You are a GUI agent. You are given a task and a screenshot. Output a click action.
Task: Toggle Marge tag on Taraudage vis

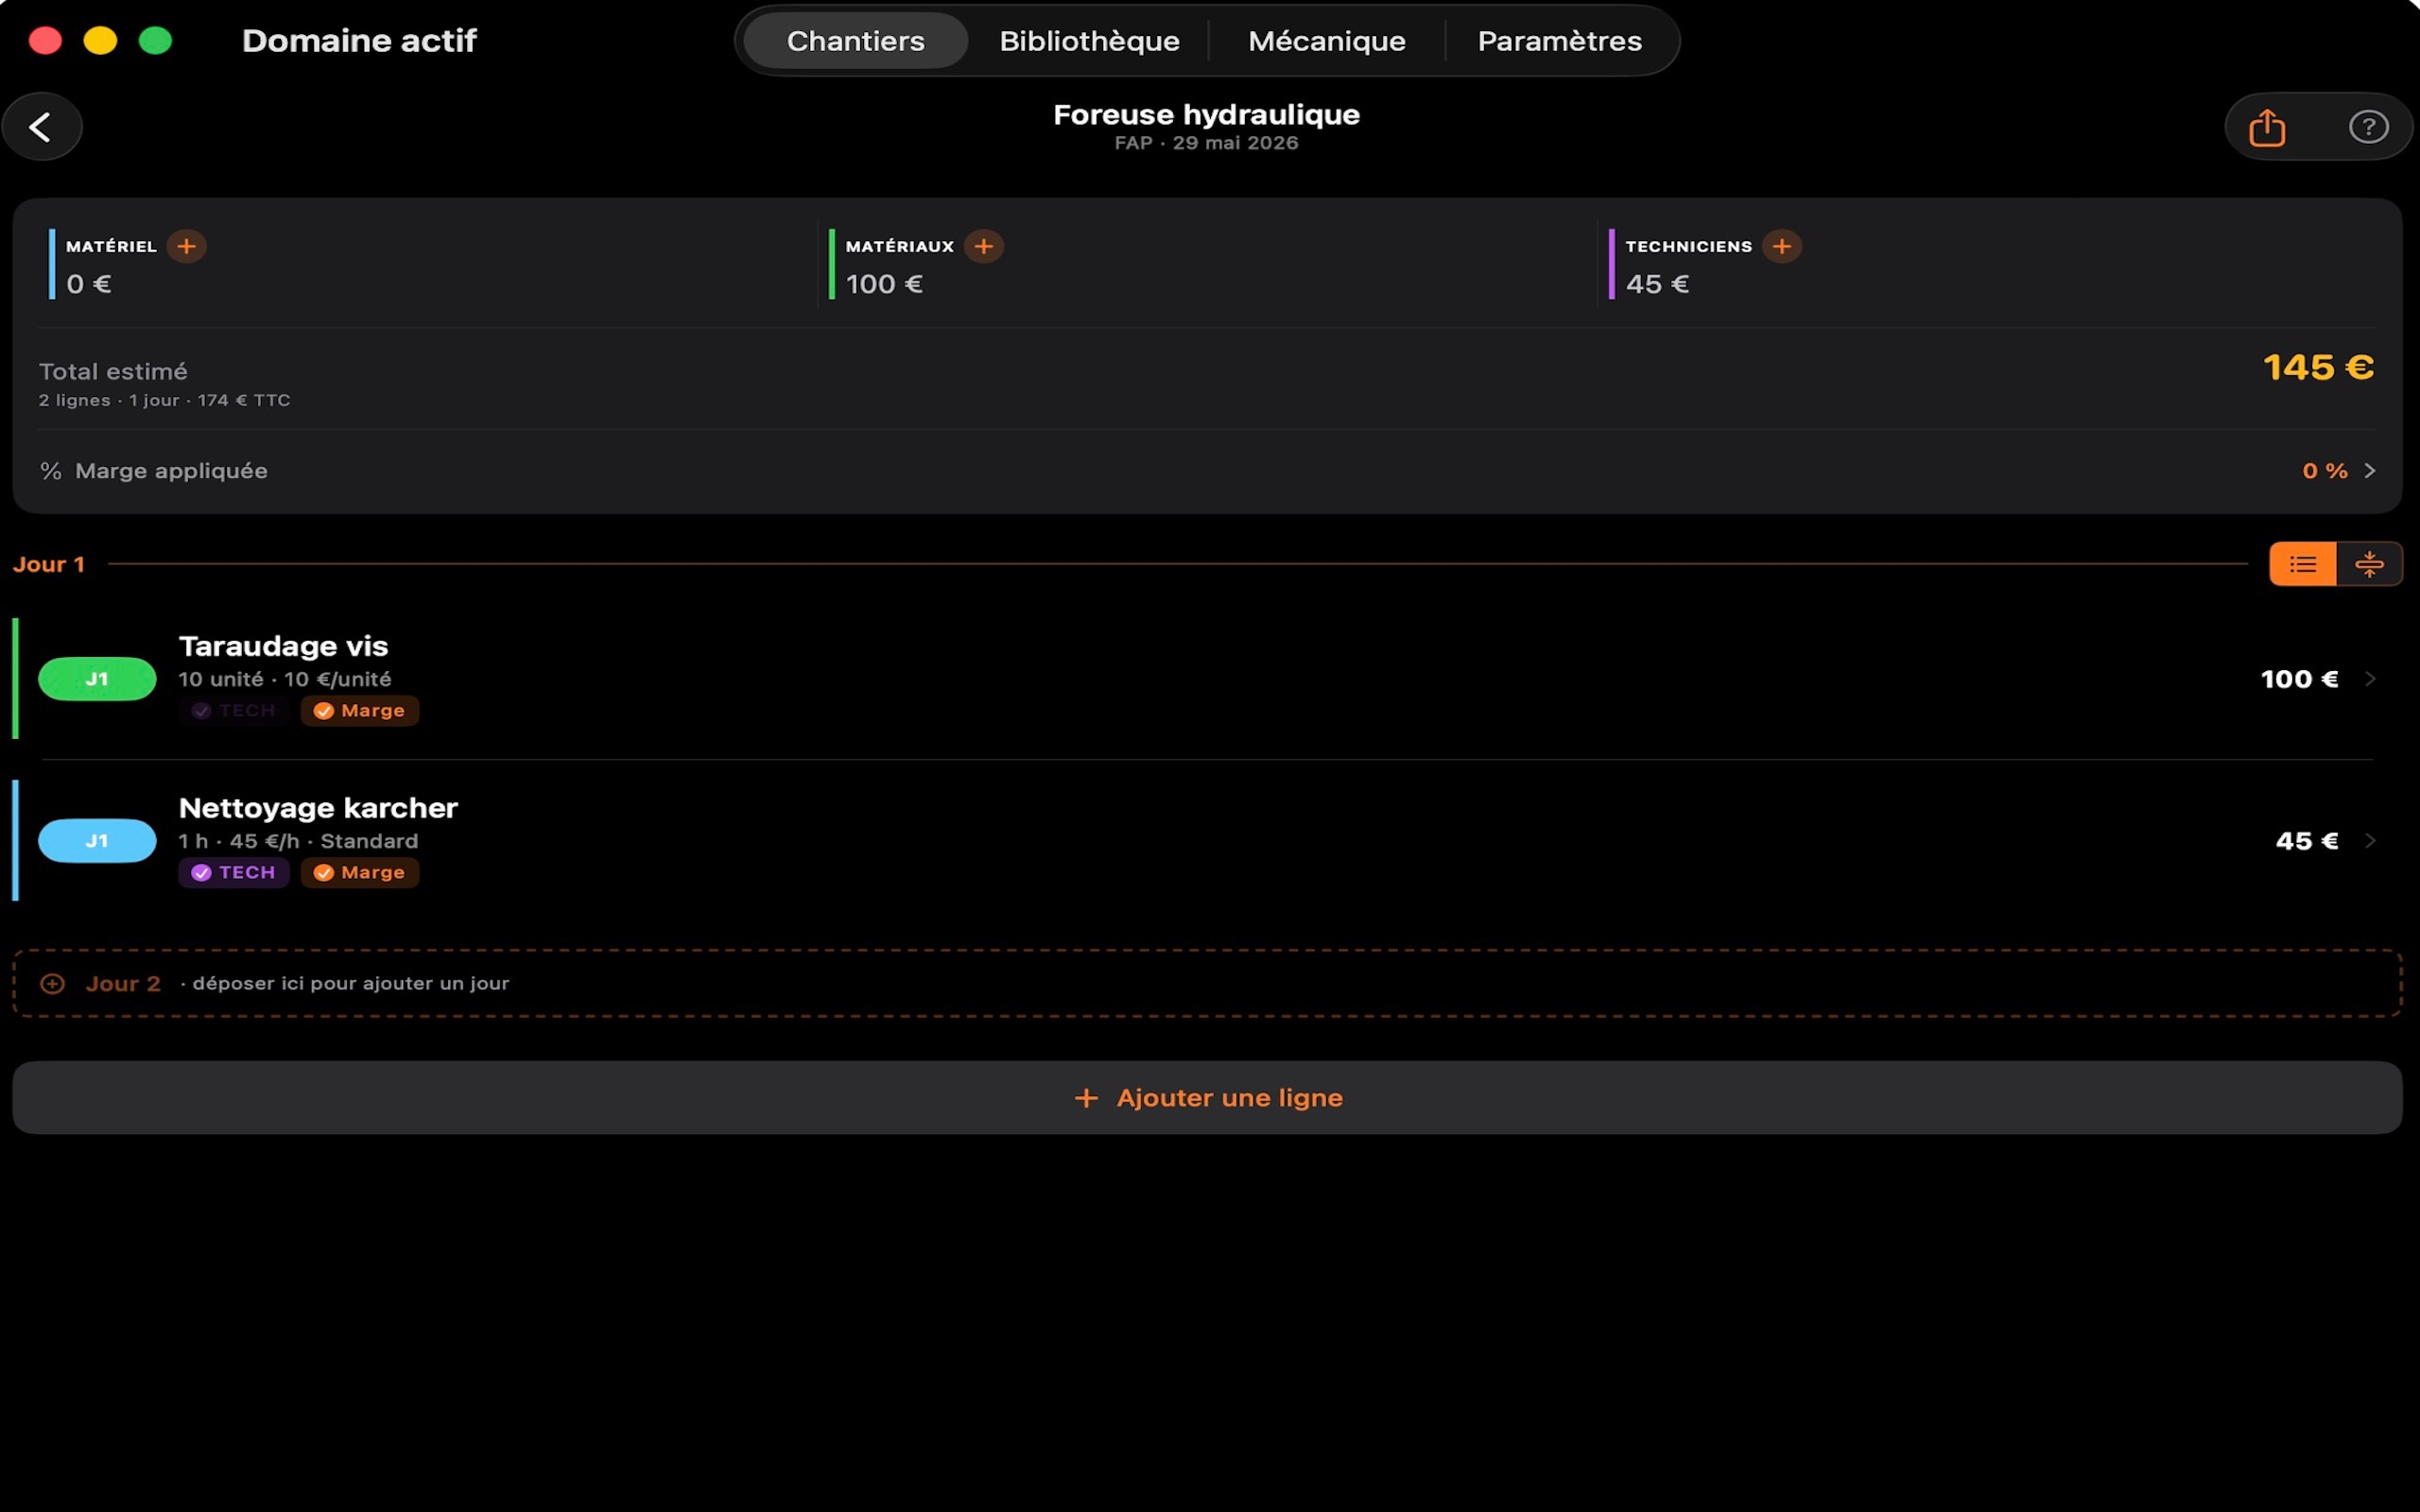tap(360, 711)
